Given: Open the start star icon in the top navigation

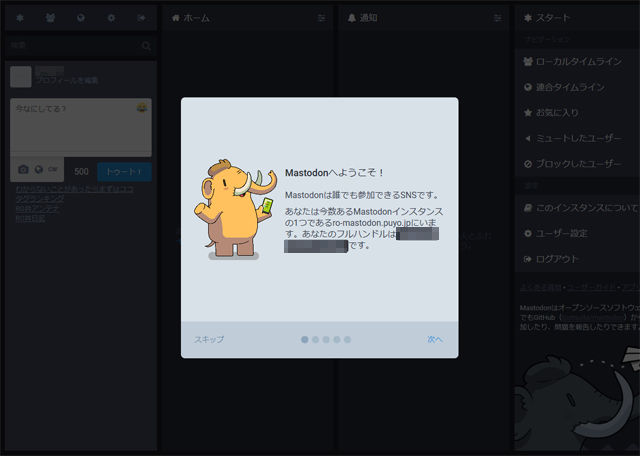Looking at the screenshot, I should [x=20, y=18].
